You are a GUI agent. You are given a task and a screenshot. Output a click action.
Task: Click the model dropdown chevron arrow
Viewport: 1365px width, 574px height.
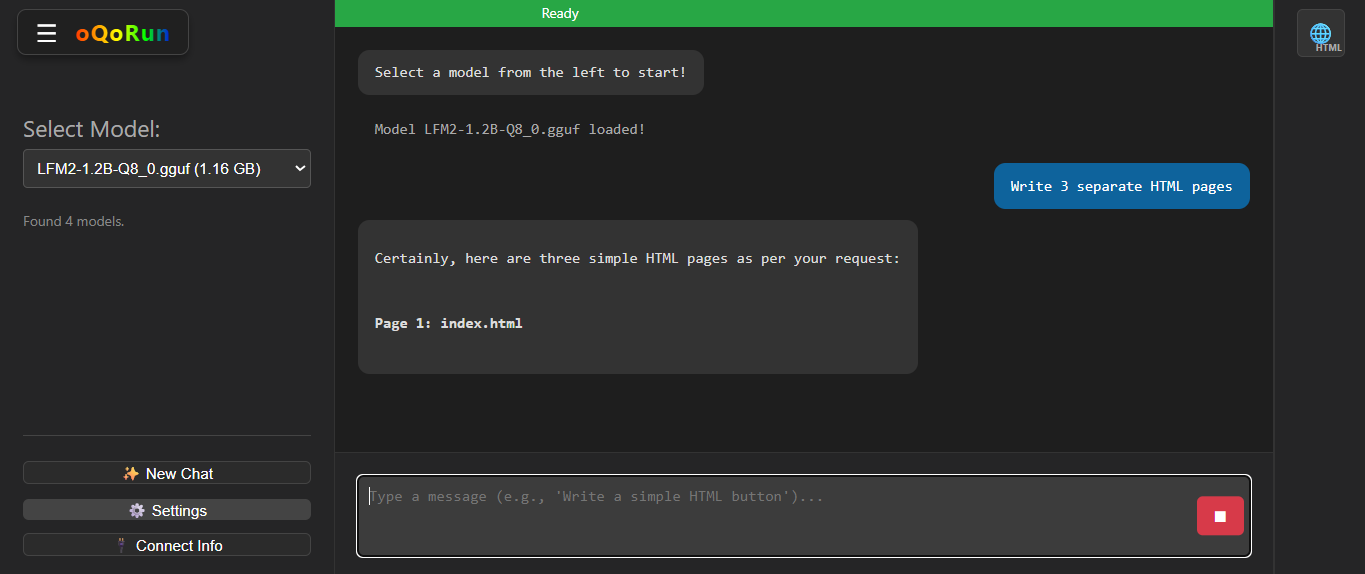click(299, 169)
